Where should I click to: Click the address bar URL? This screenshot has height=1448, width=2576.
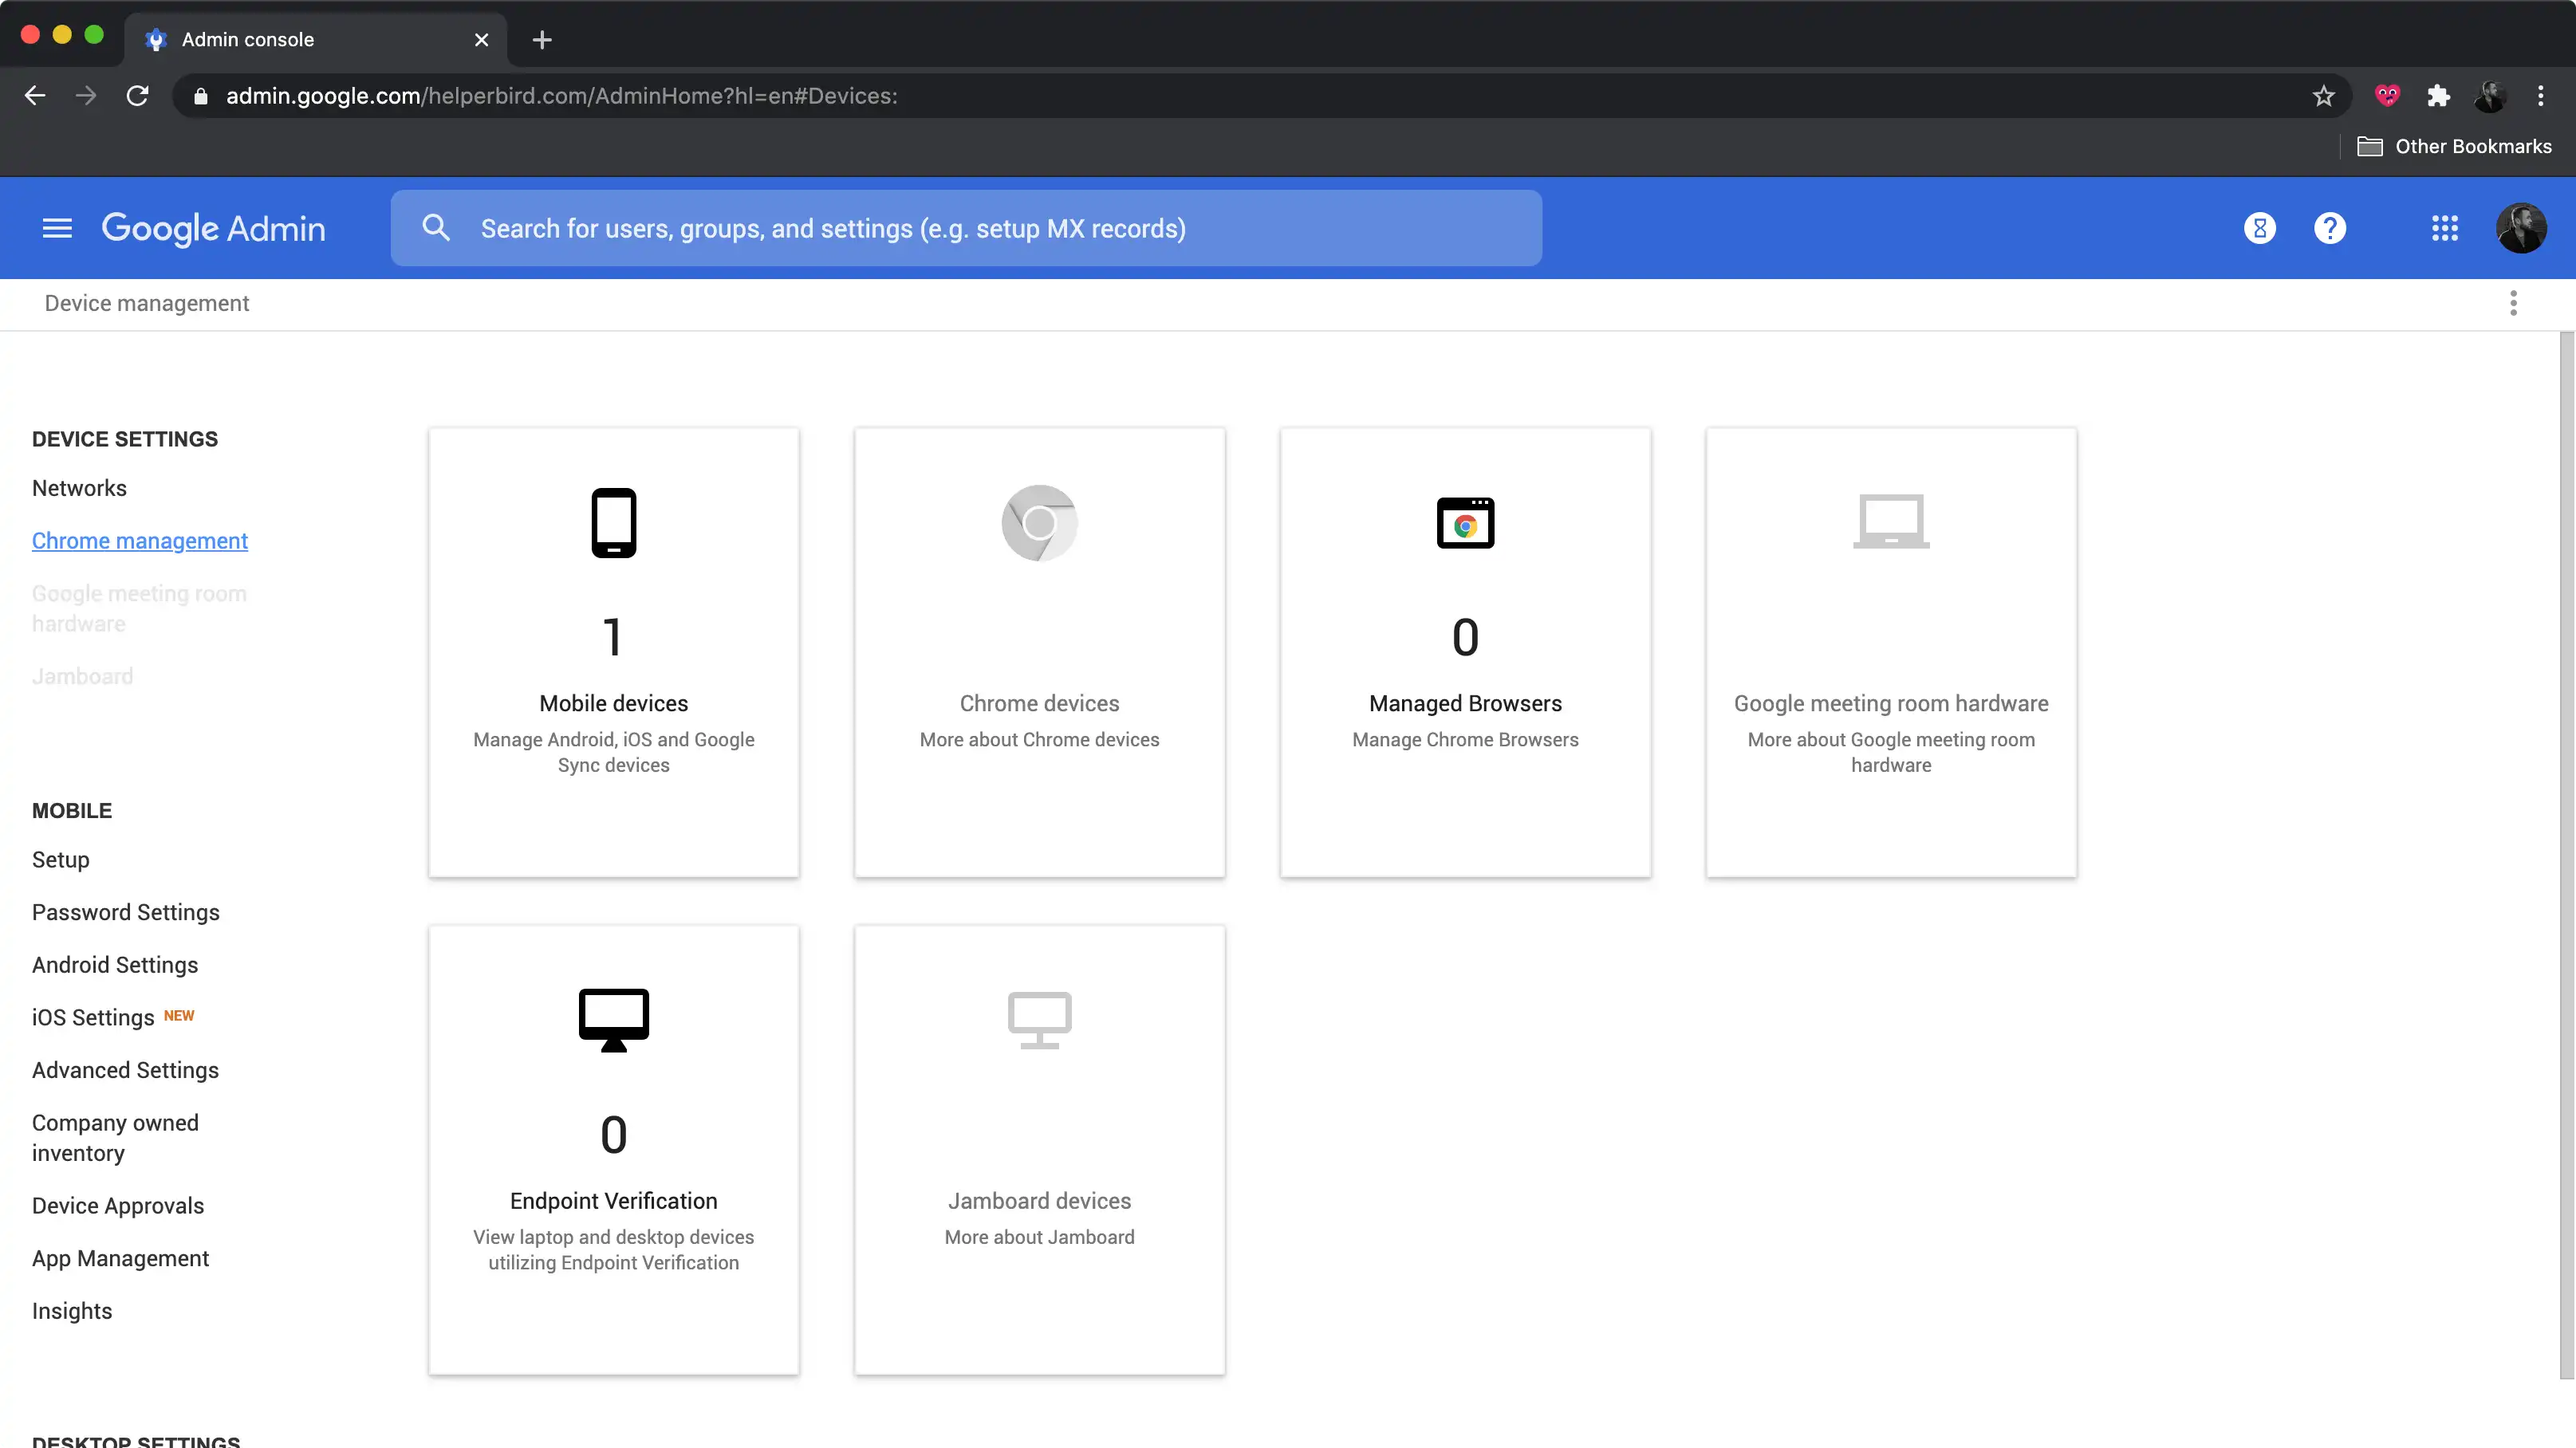tap(561, 96)
